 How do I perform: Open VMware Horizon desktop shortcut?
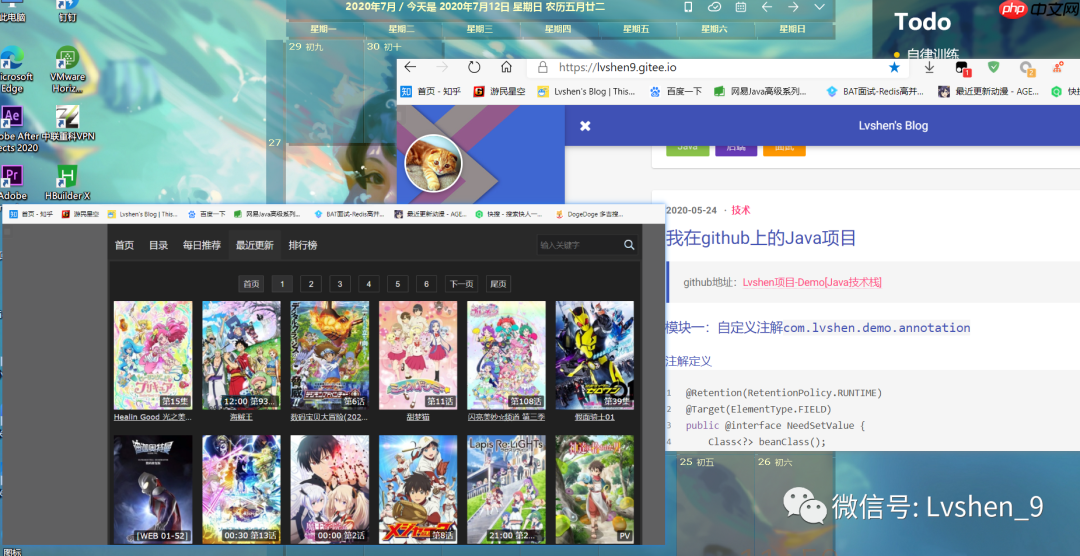(x=68, y=70)
